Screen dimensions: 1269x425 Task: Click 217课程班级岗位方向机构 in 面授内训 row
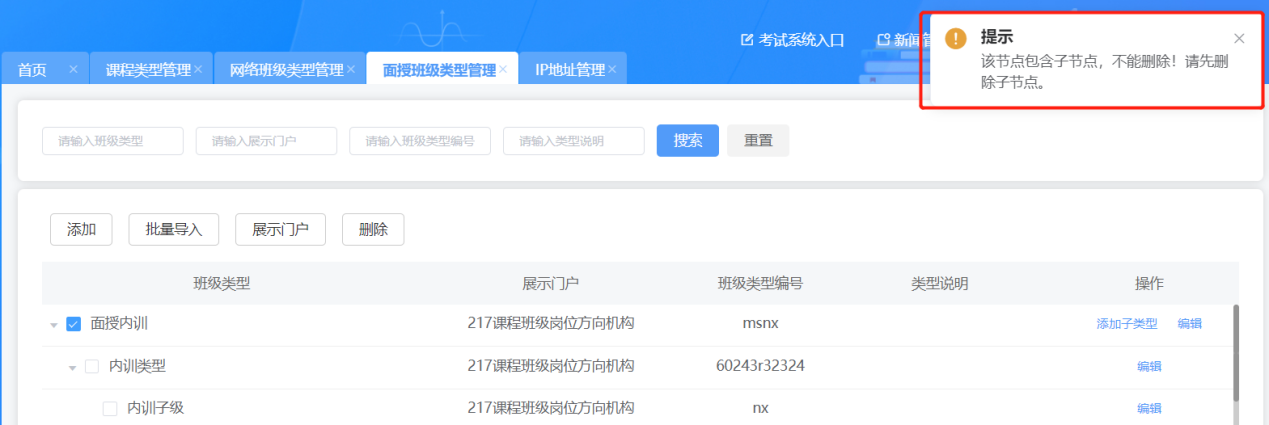point(550,324)
